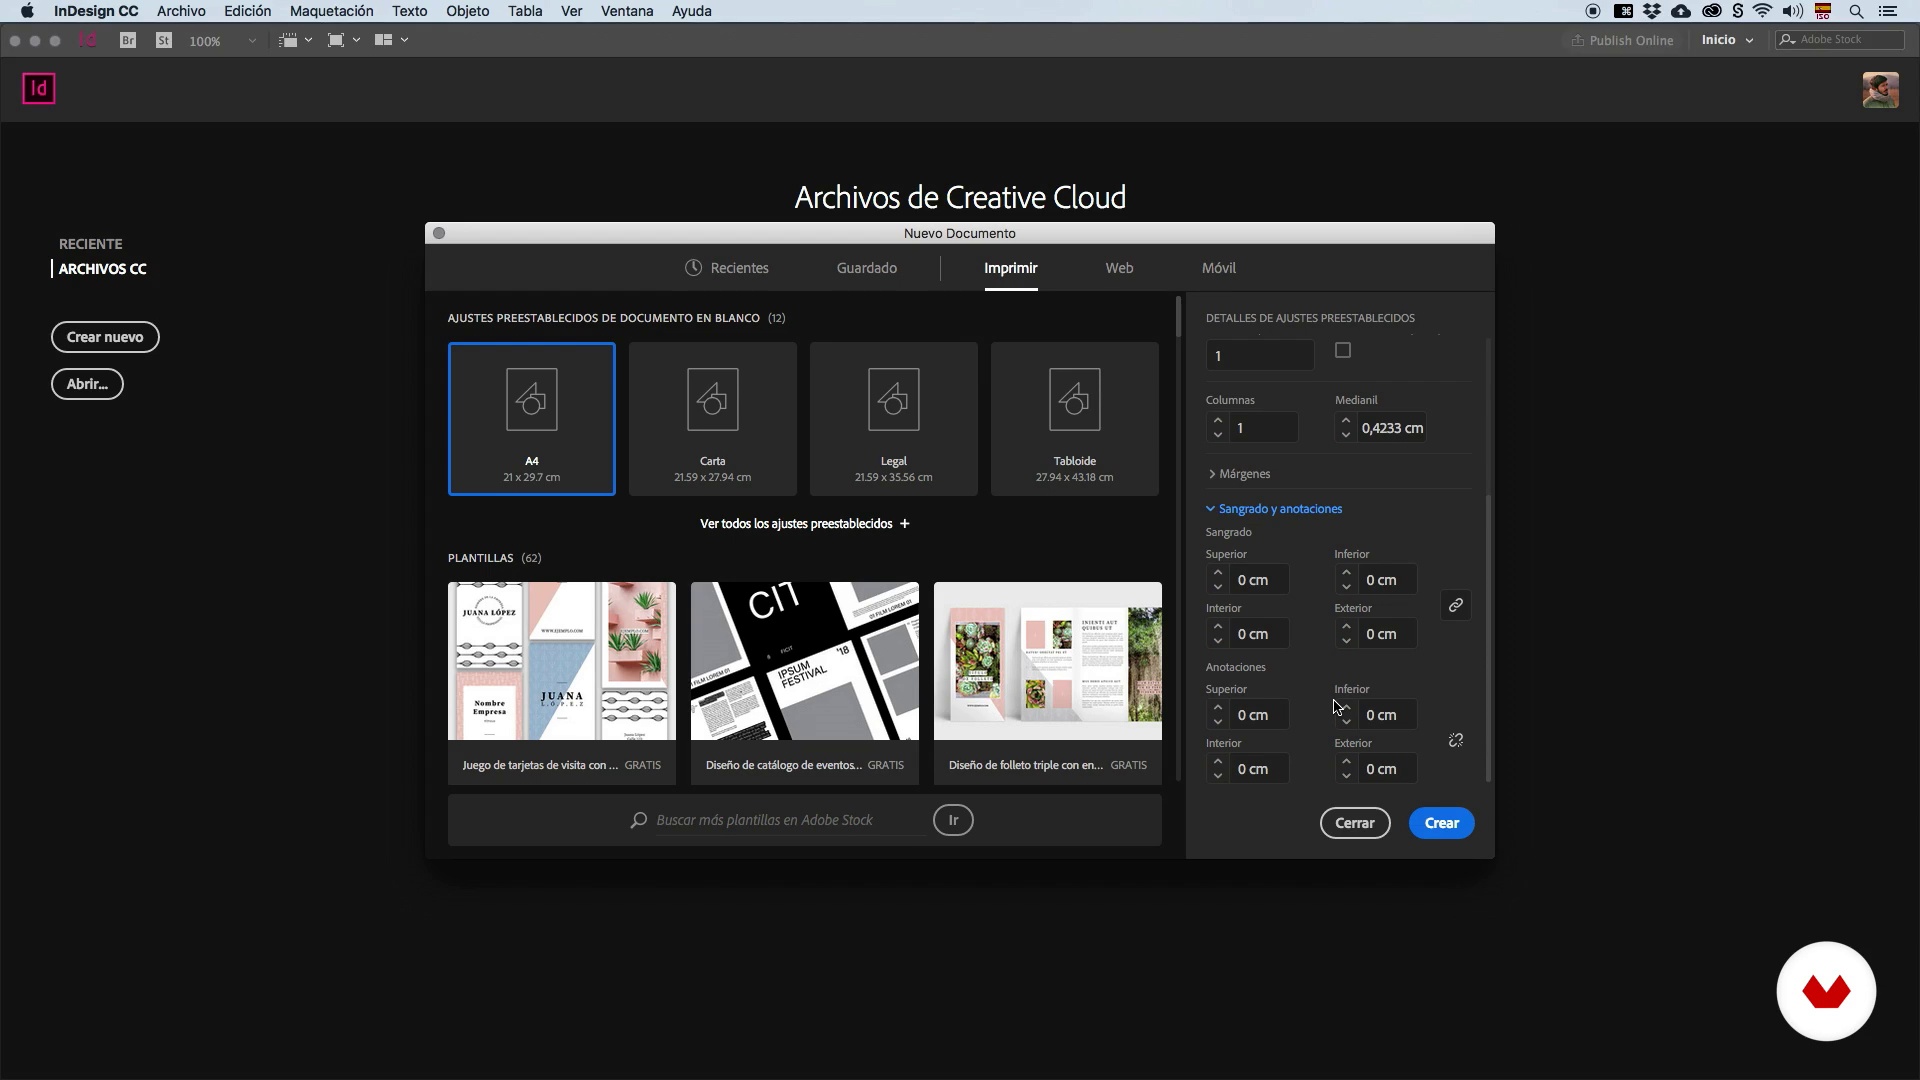
Task: Select ARCHIVOS CC in the sidebar
Action: tap(102, 270)
